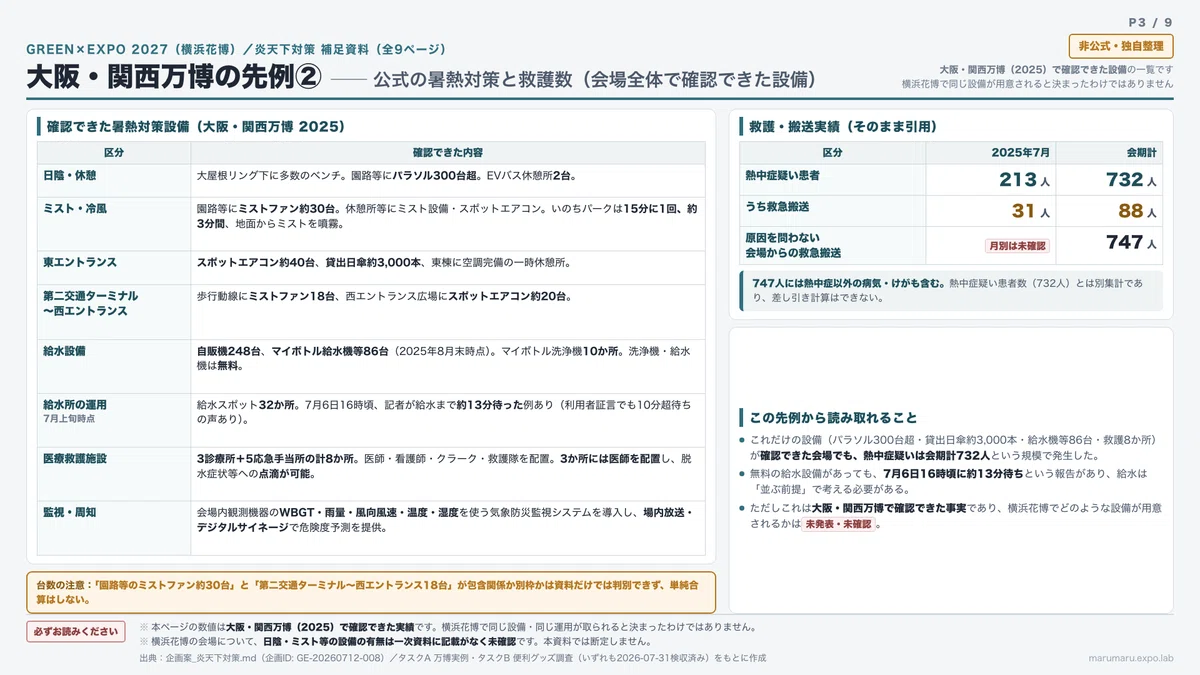Image resolution: width=1200 pixels, height=675 pixels.
Task: Click bullet beginning これだけの設備
Action: pos(950,447)
